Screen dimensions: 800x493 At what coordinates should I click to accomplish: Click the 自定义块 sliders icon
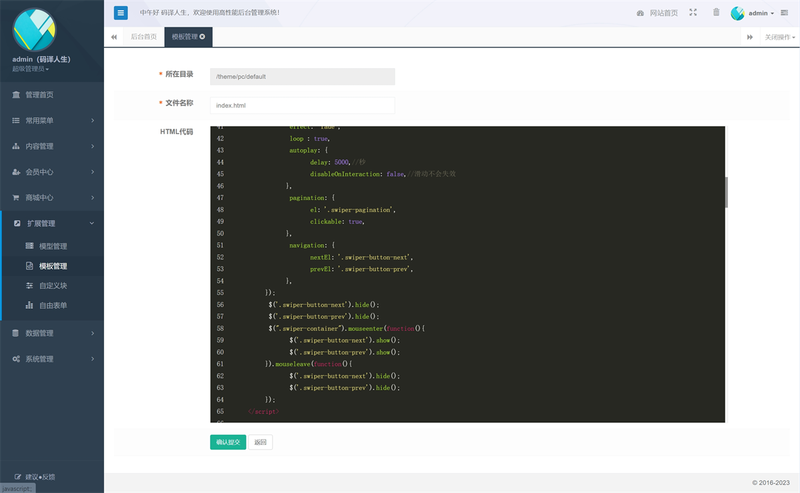(30, 285)
